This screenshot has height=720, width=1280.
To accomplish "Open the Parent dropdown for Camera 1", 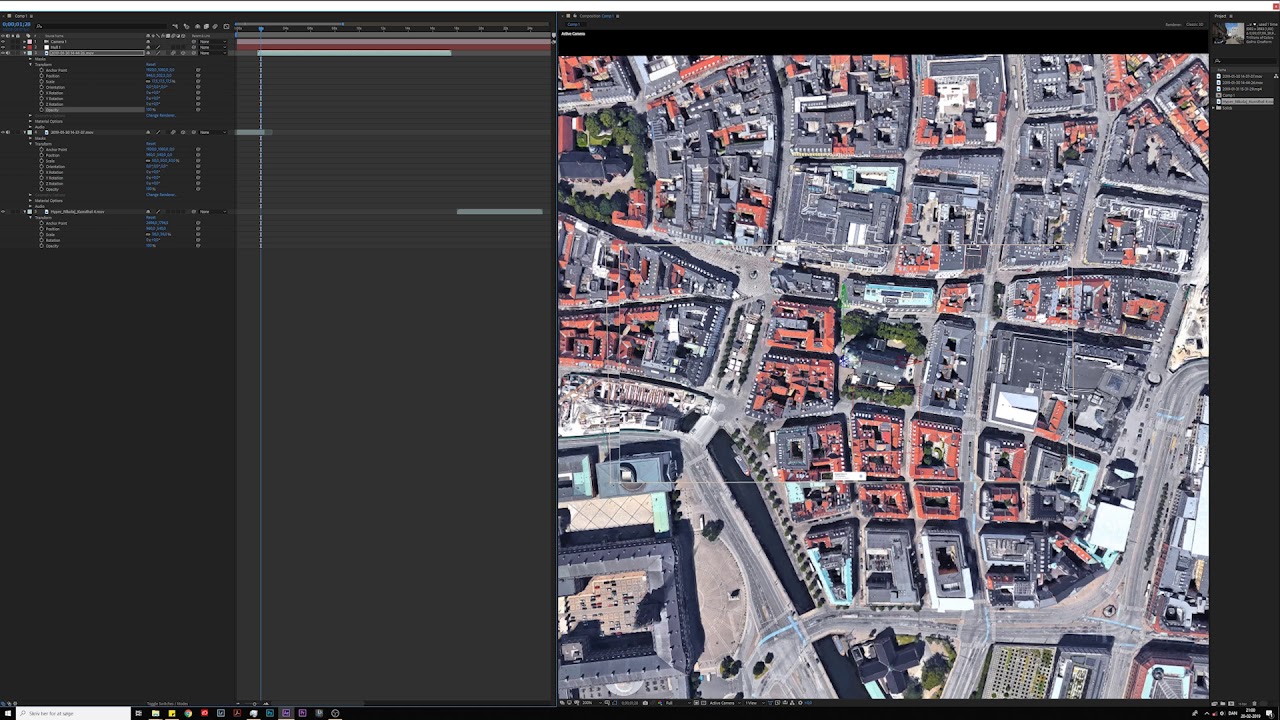I will (212, 42).
